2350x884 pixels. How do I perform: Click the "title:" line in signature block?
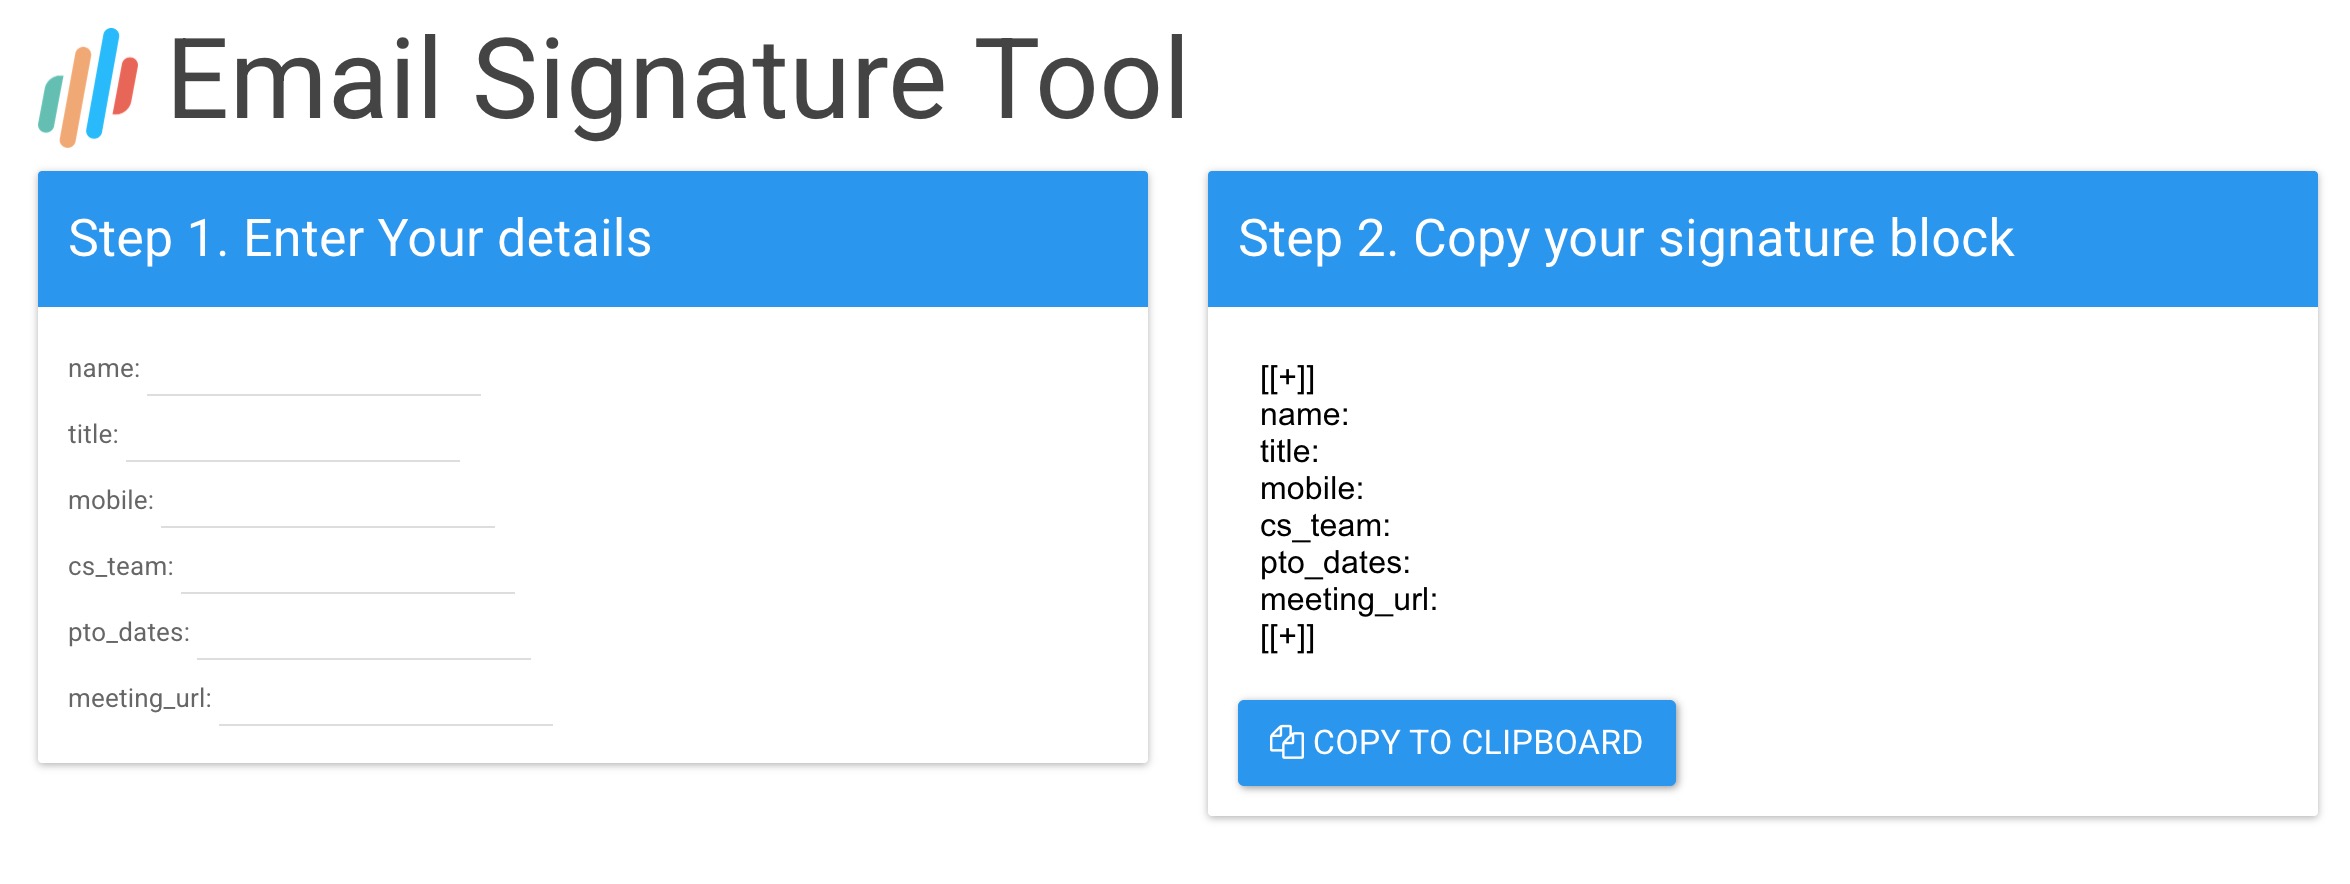1289,452
